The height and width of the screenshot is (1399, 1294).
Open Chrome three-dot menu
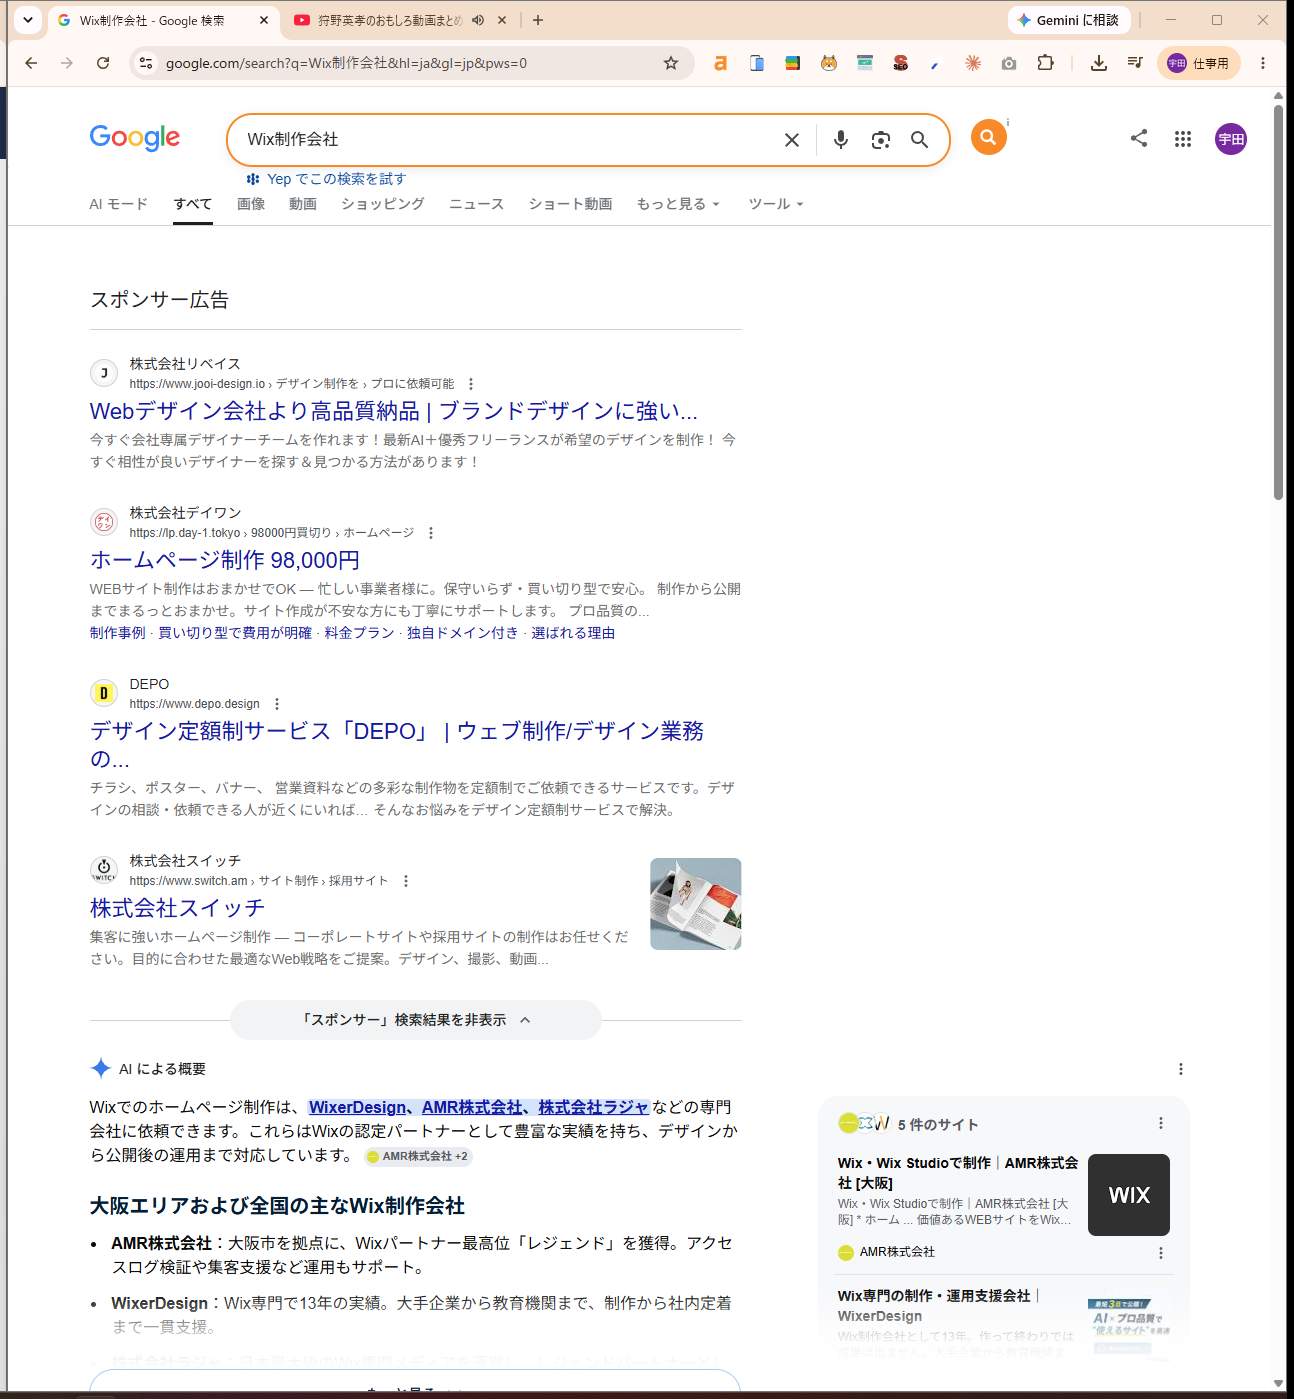pyautogui.click(x=1263, y=63)
